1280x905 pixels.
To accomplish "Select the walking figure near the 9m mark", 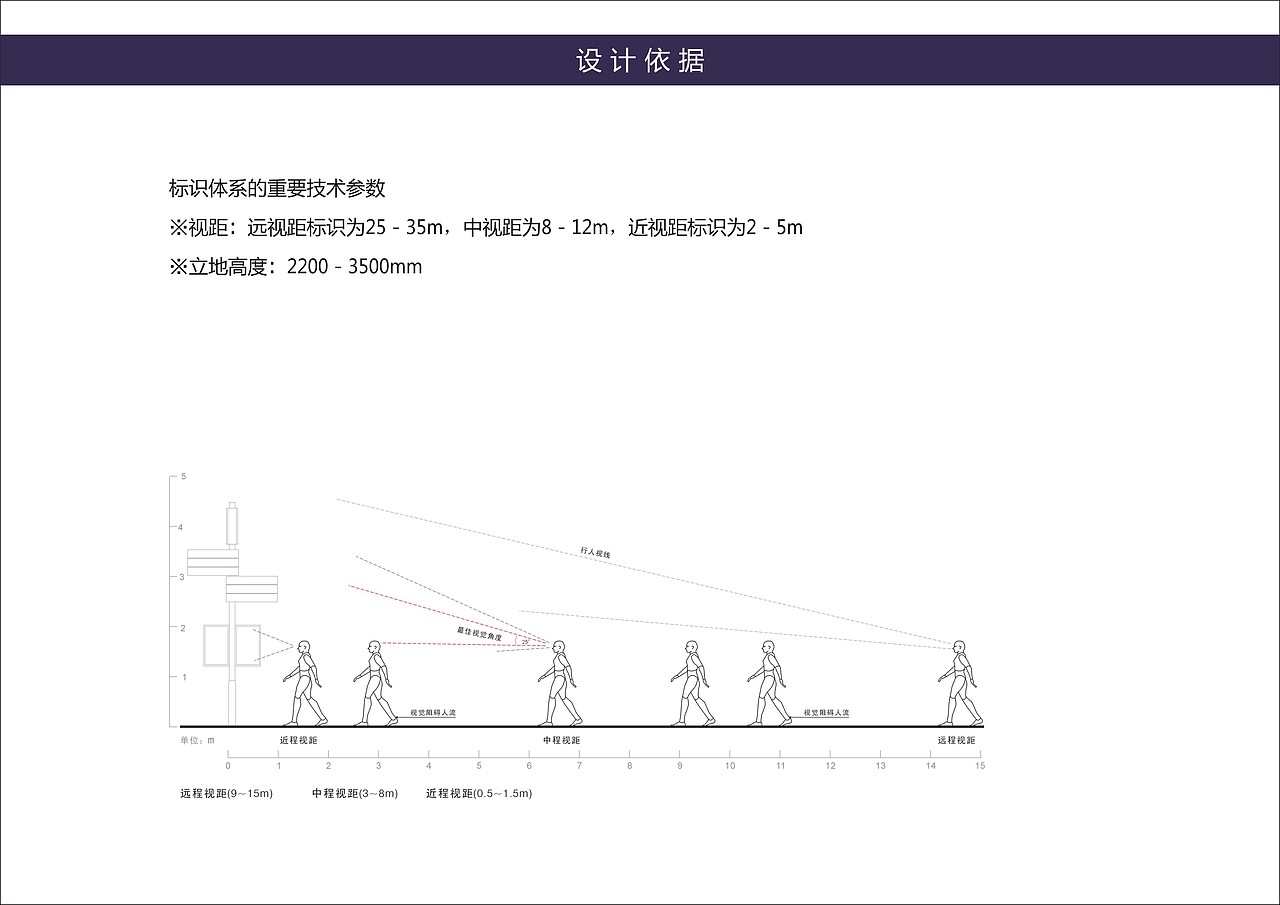I will click(690, 680).
